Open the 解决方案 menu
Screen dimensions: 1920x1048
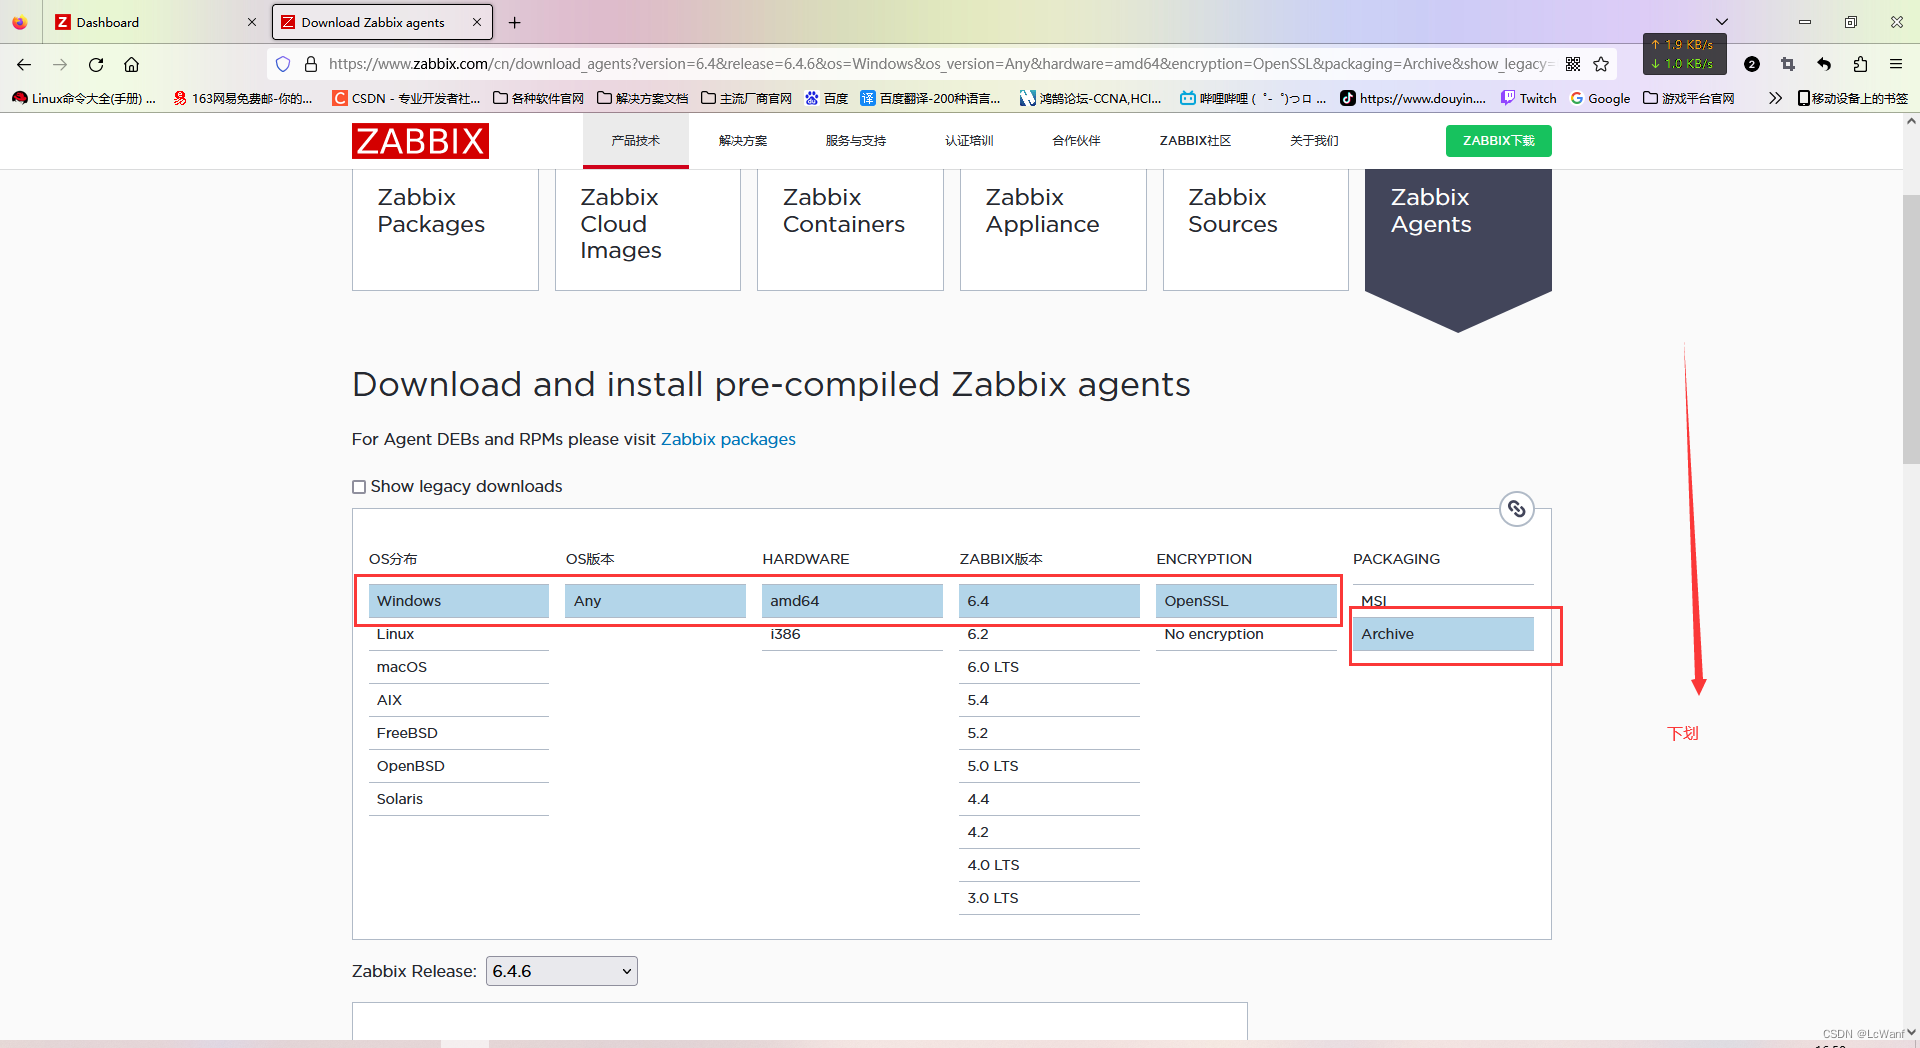(x=743, y=141)
